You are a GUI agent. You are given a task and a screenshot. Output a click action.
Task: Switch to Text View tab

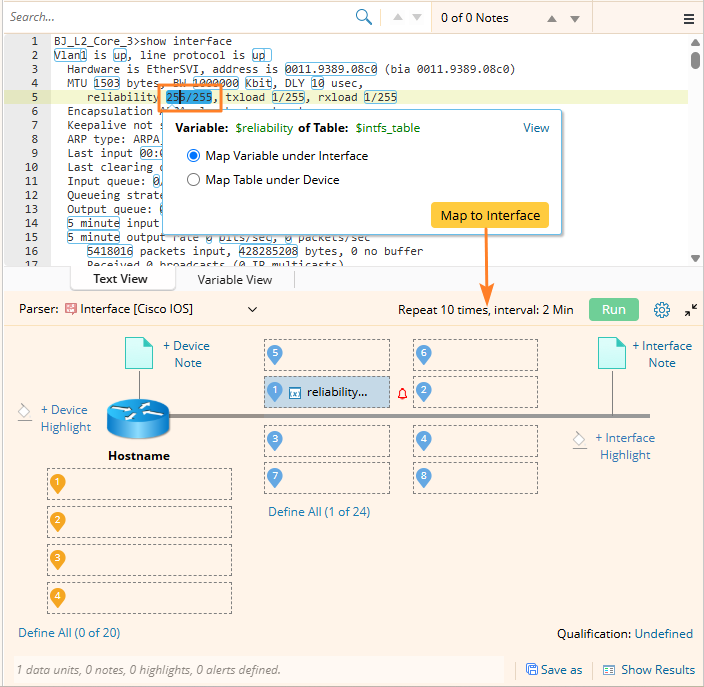pos(120,279)
